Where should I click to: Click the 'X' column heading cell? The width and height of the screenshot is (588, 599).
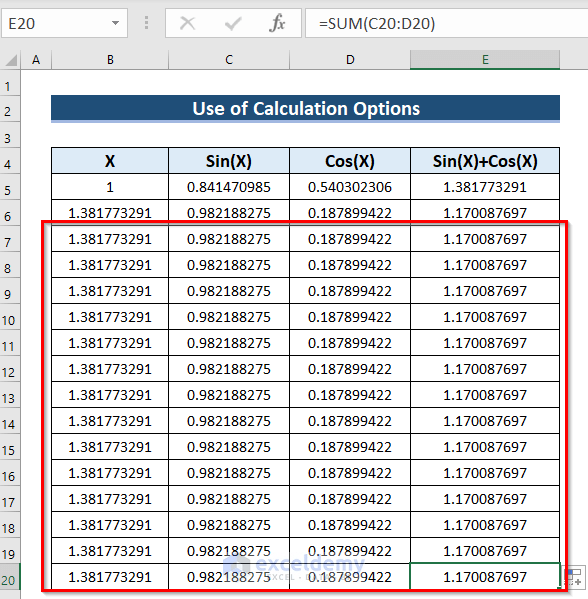click(x=110, y=161)
